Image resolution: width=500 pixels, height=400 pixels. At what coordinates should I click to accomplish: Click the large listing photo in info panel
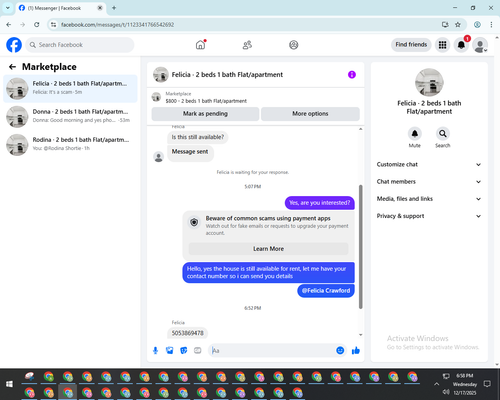click(x=429, y=82)
